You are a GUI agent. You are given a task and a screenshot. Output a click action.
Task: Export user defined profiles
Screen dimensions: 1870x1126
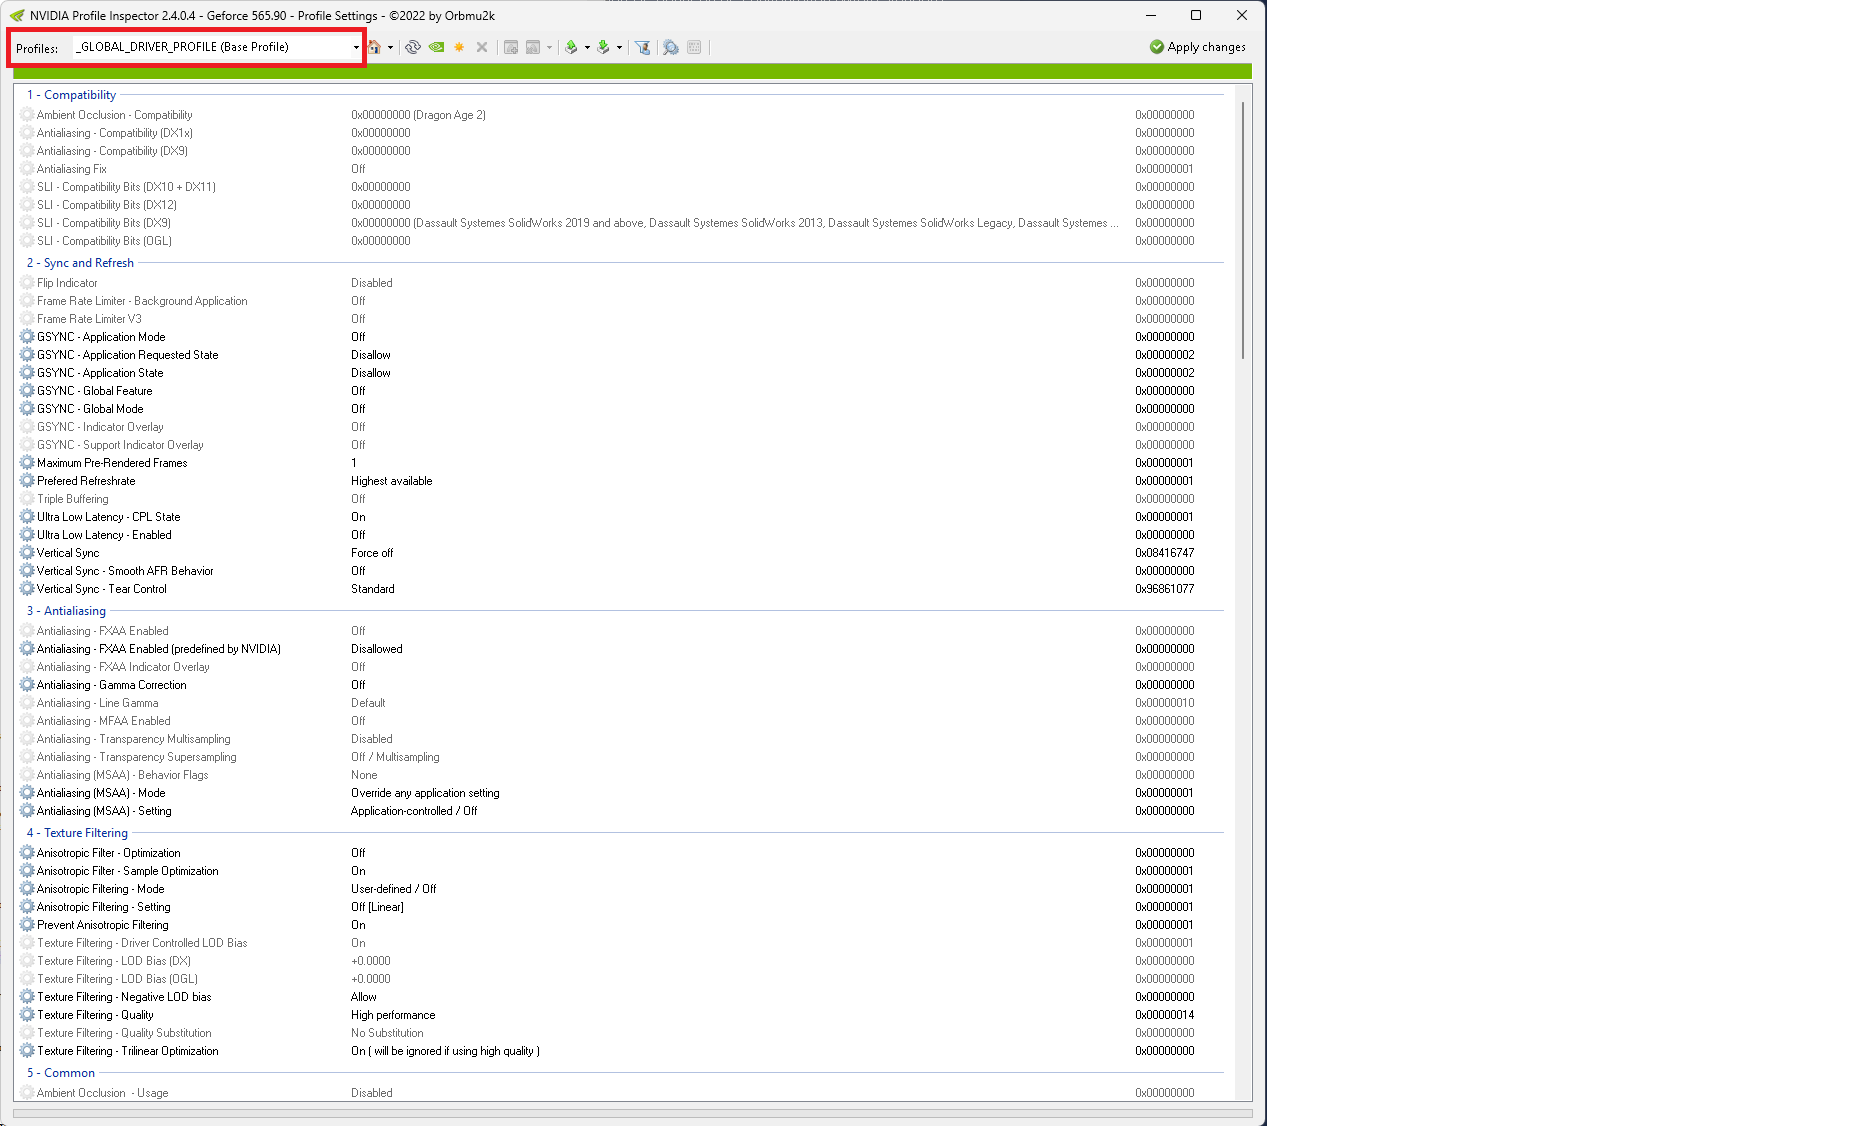571,47
